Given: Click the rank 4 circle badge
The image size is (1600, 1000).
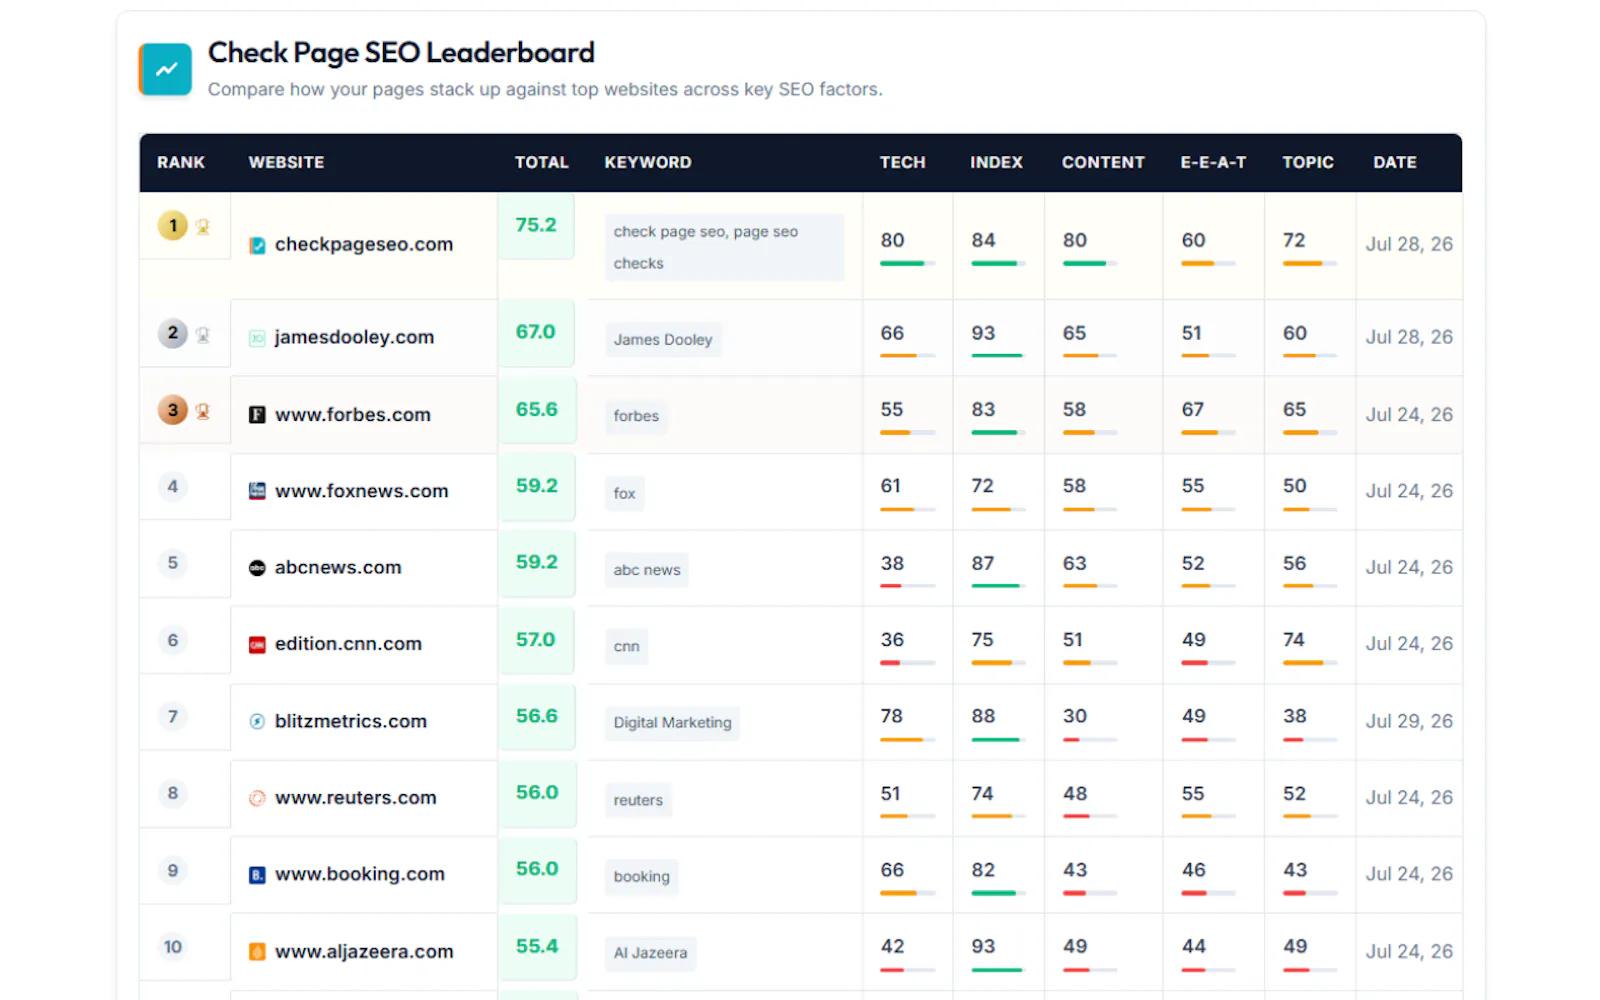Looking at the screenshot, I should pos(173,487).
